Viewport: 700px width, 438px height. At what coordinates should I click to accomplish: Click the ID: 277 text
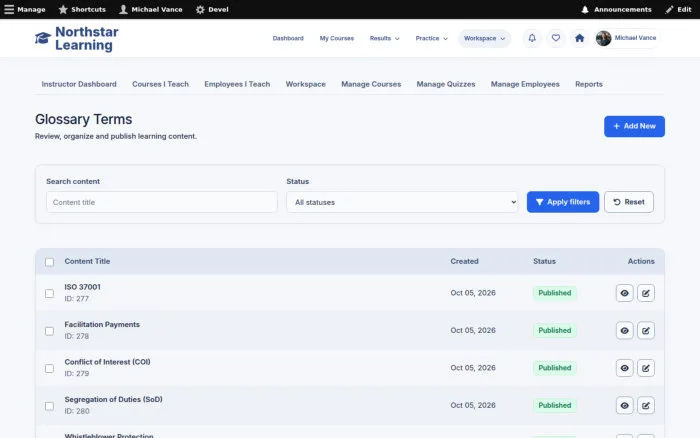76,299
